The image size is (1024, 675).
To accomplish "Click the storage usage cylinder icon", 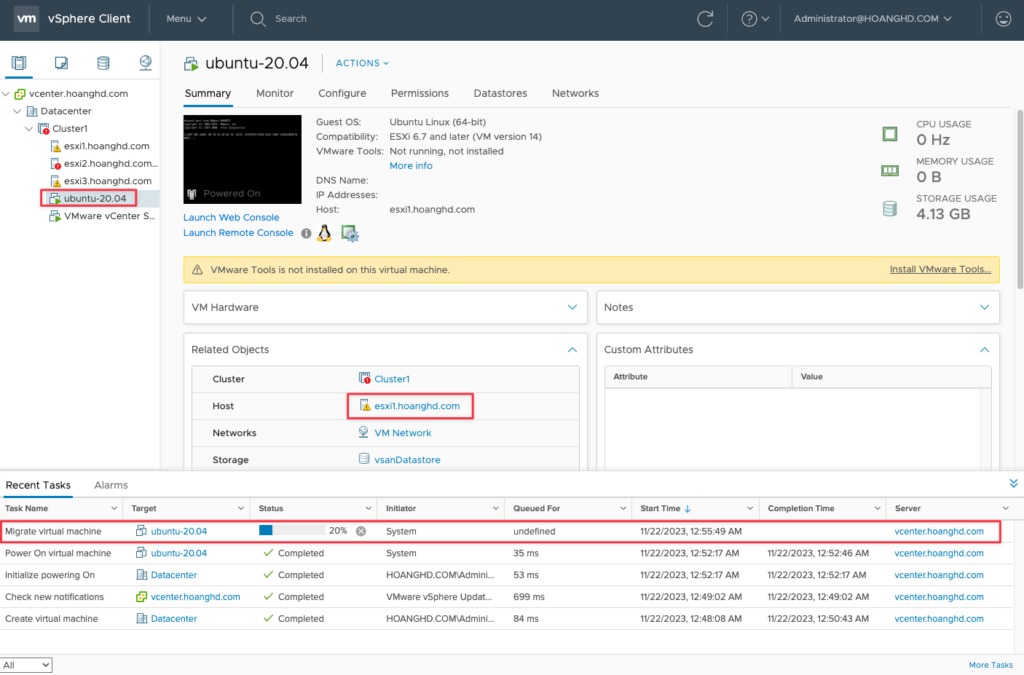I will coord(889,209).
